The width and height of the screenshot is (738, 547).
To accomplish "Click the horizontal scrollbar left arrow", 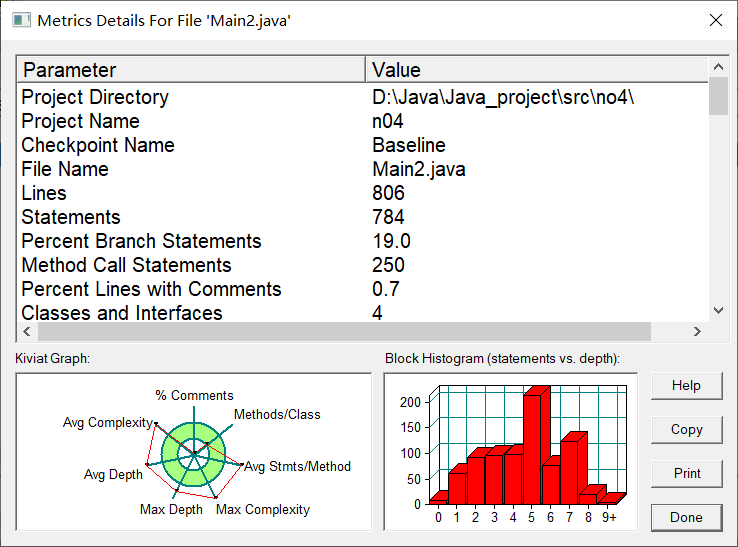I will [27, 331].
